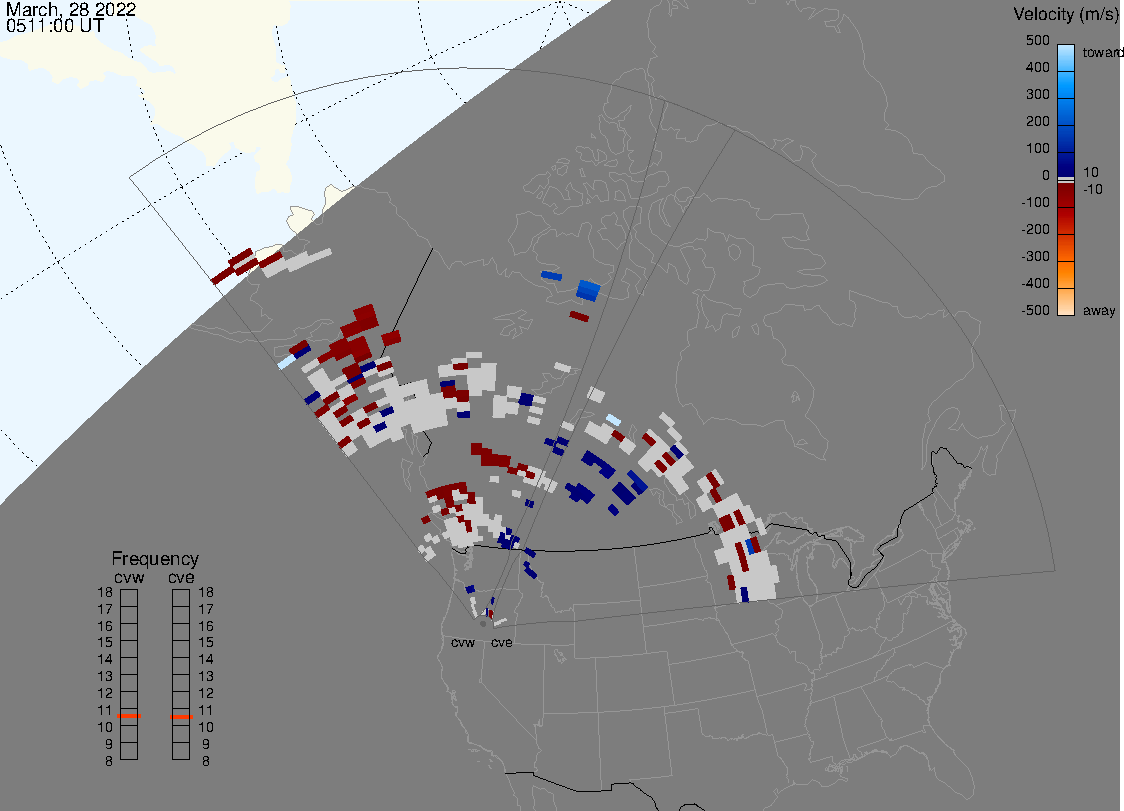Click the Velocity (m/s) legend title
1124x811 pixels.
[1064, 14]
